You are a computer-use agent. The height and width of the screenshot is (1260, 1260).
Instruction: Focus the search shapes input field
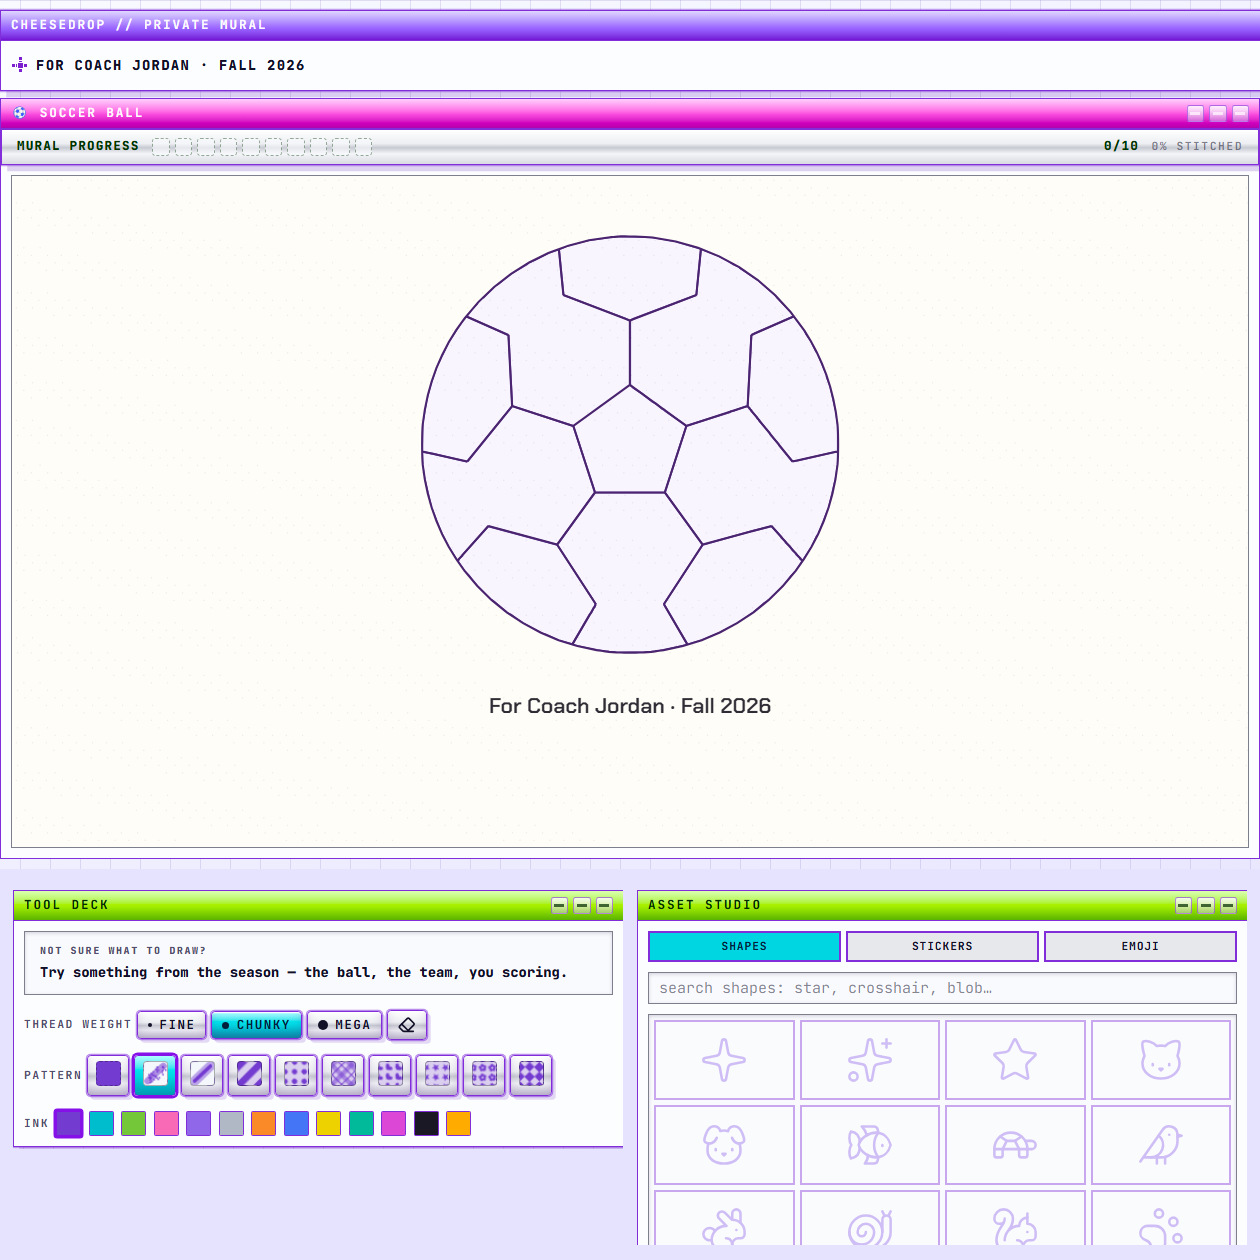point(942,988)
